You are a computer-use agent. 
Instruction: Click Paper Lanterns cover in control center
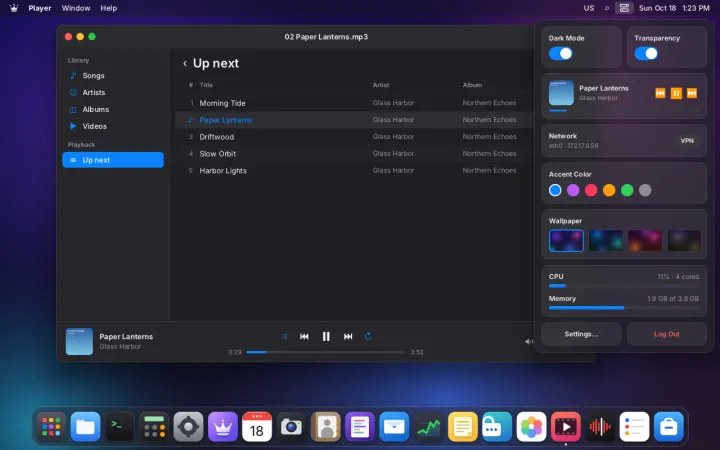click(561, 93)
